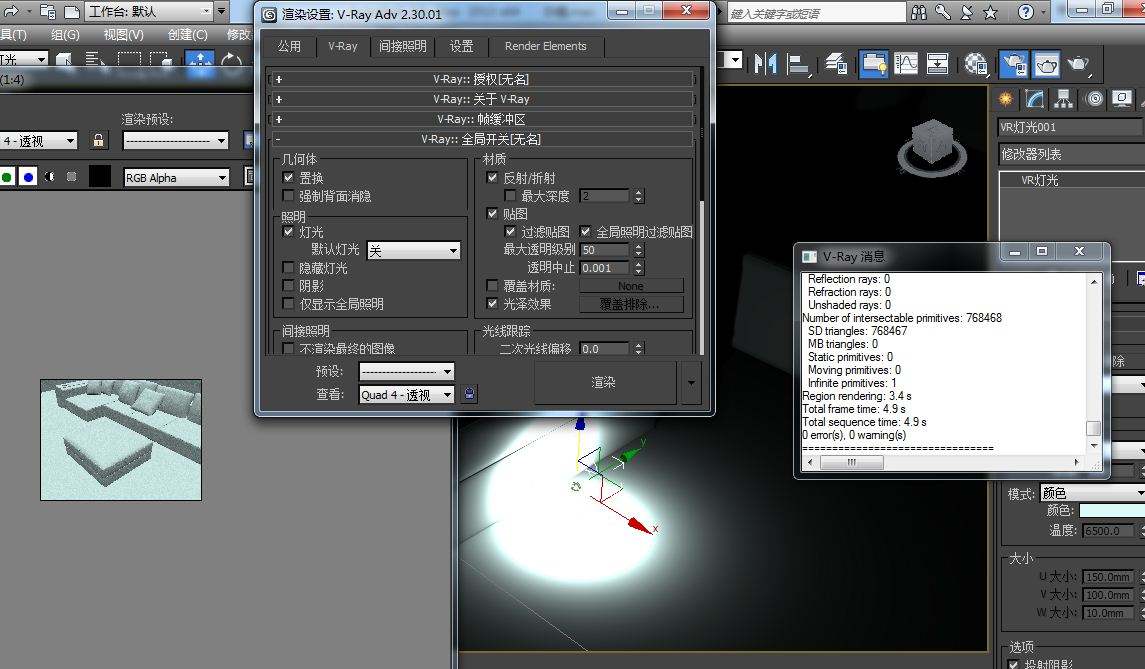This screenshot has width=1145, height=669.
Task: Enable the 阴影 shadows checkbox
Action: point(288,285)
